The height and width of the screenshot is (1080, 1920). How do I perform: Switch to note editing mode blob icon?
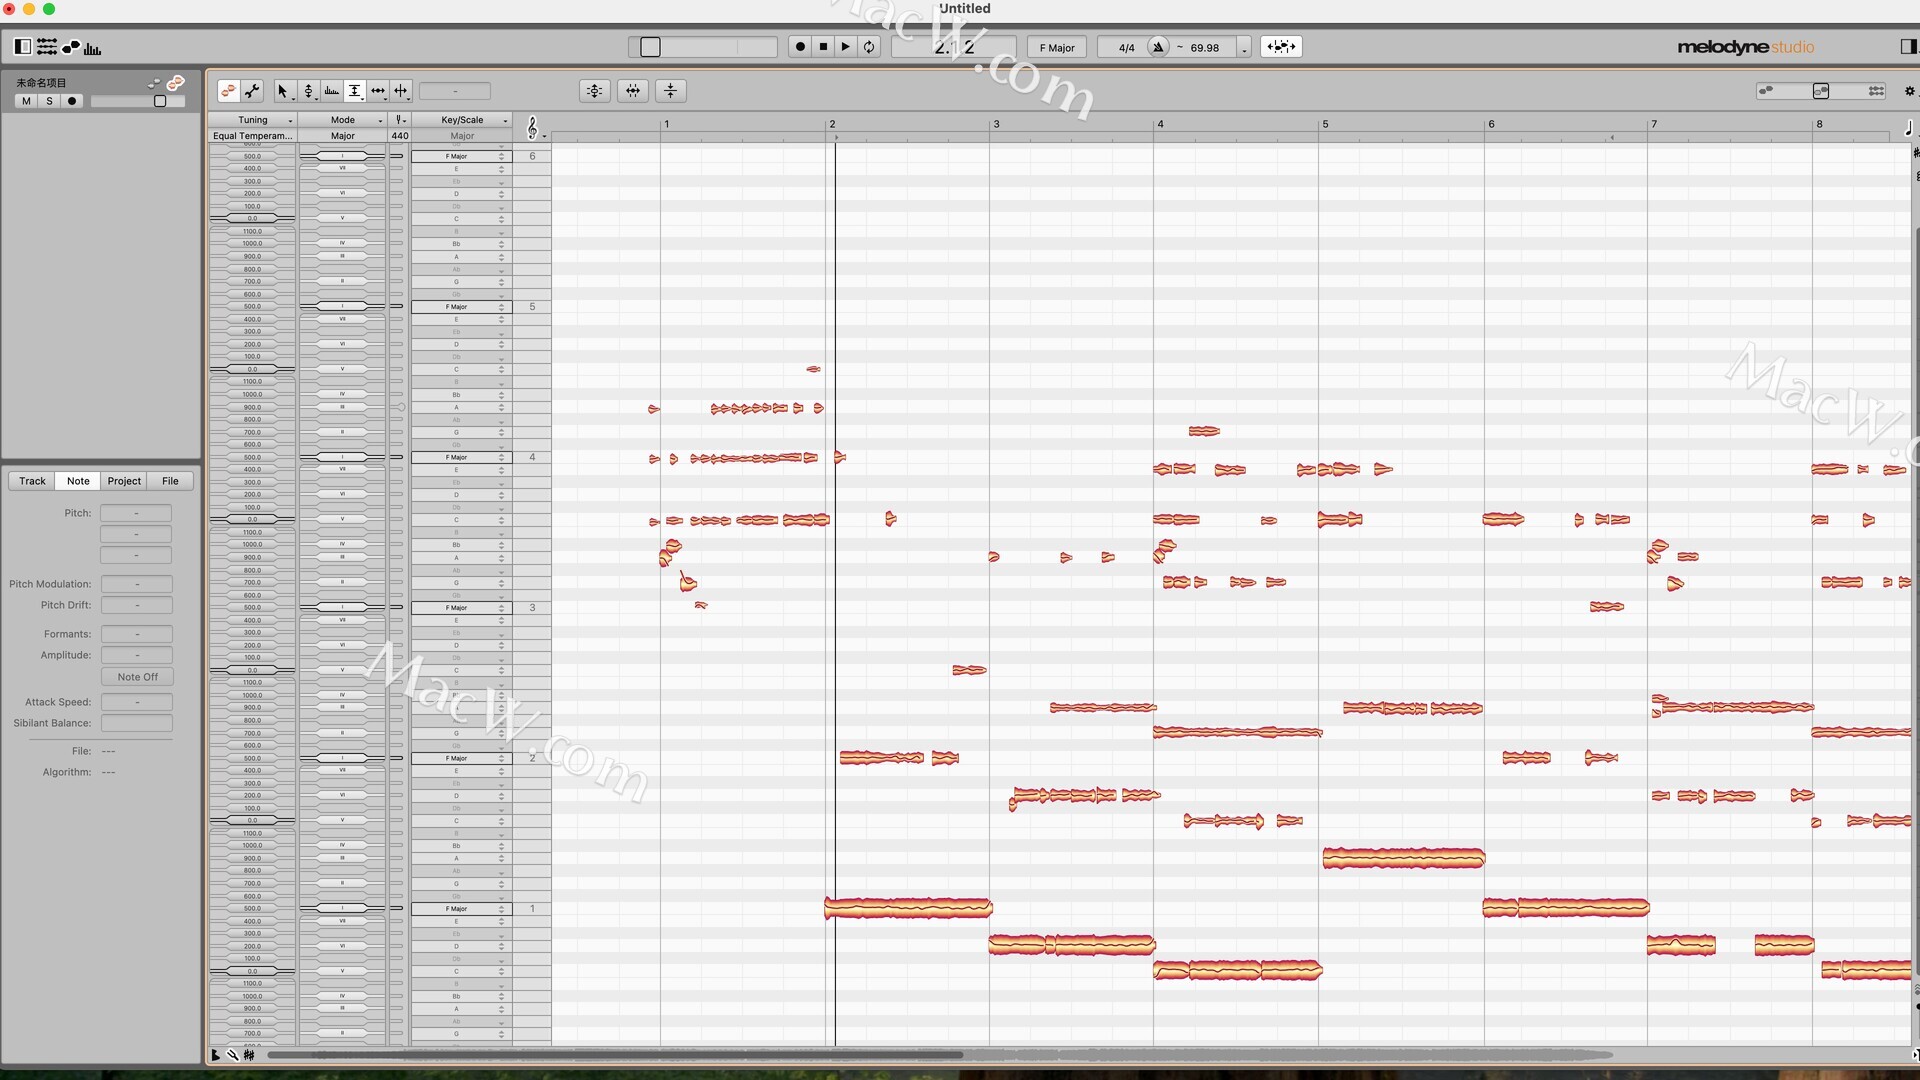pos(228,91)
